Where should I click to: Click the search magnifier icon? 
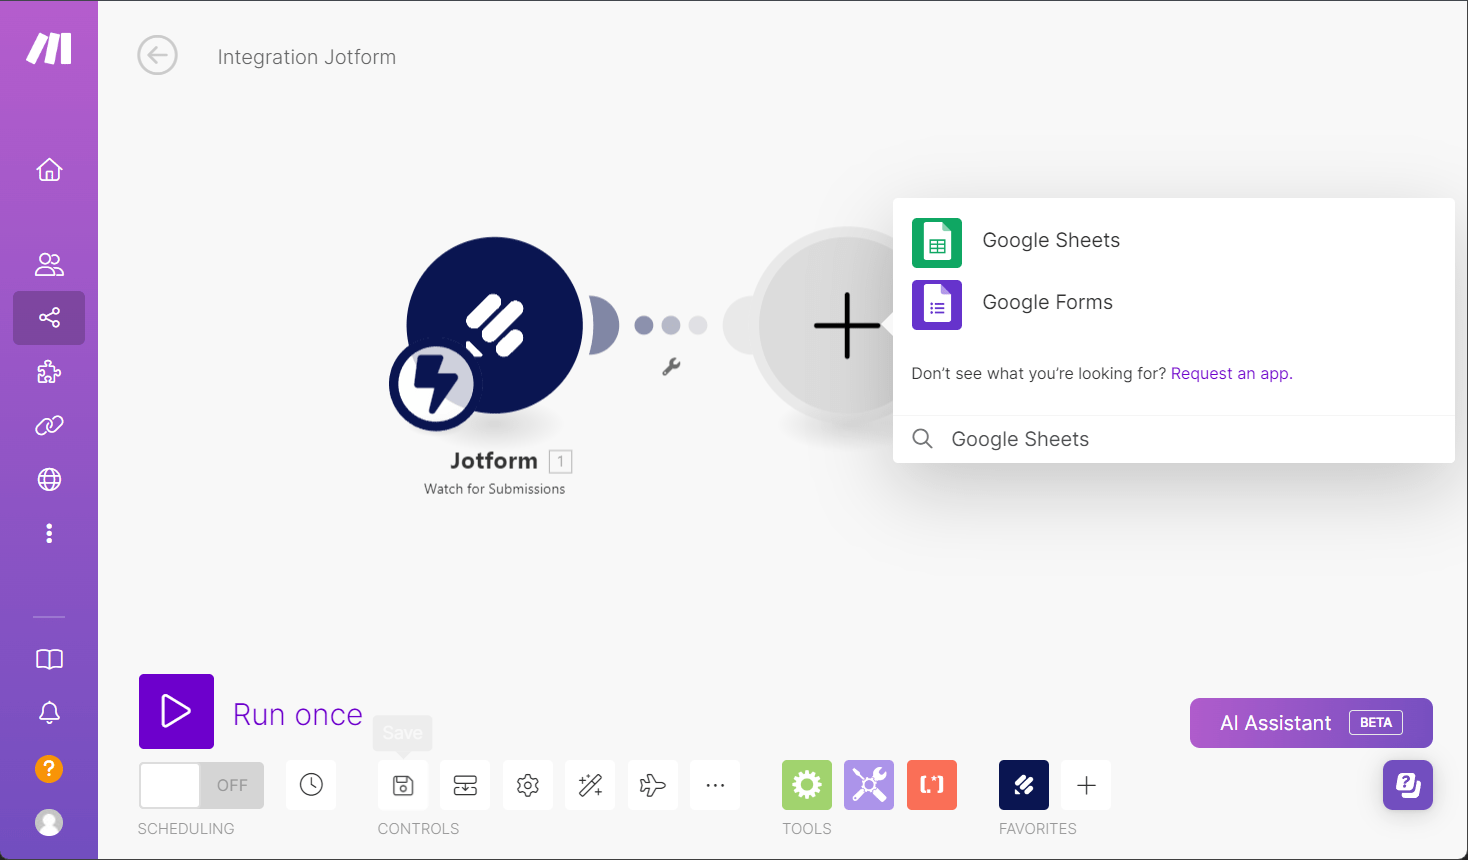pos(922,439)
